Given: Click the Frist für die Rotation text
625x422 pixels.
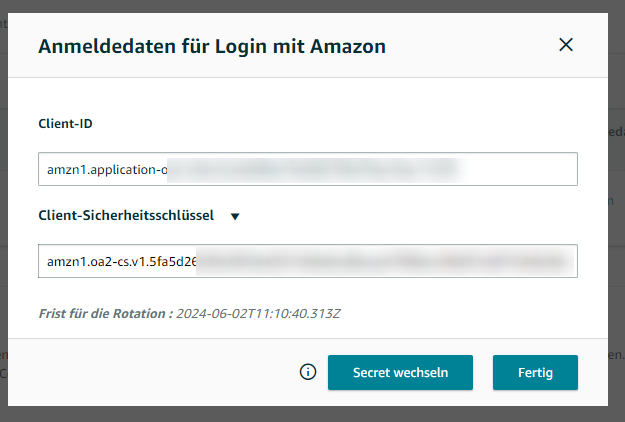Looking at the screenshot, I should click(104, 313).
